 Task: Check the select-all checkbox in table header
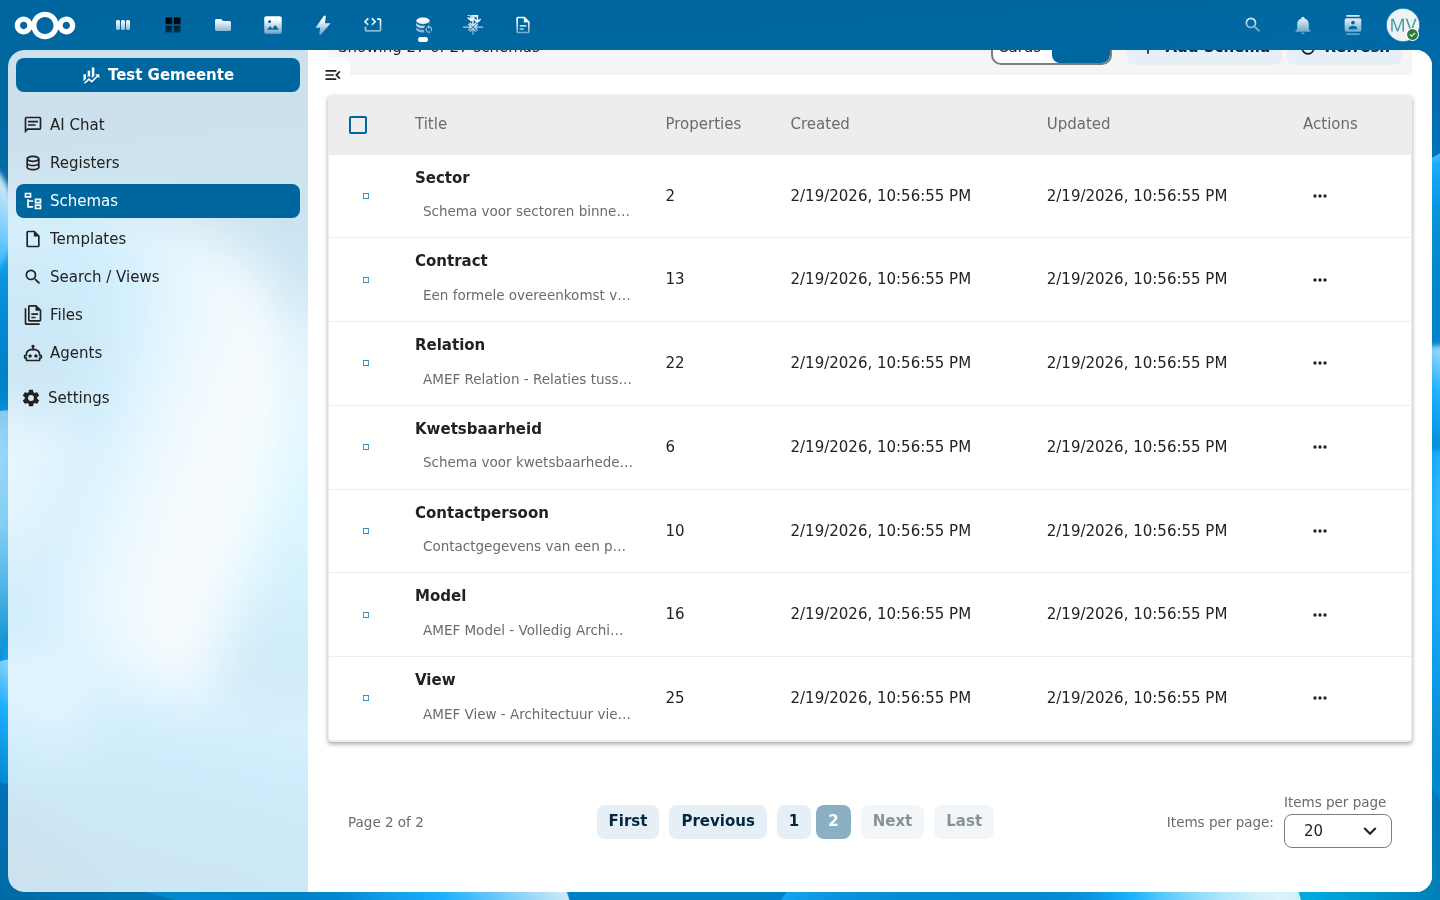(x=358, y=125)
